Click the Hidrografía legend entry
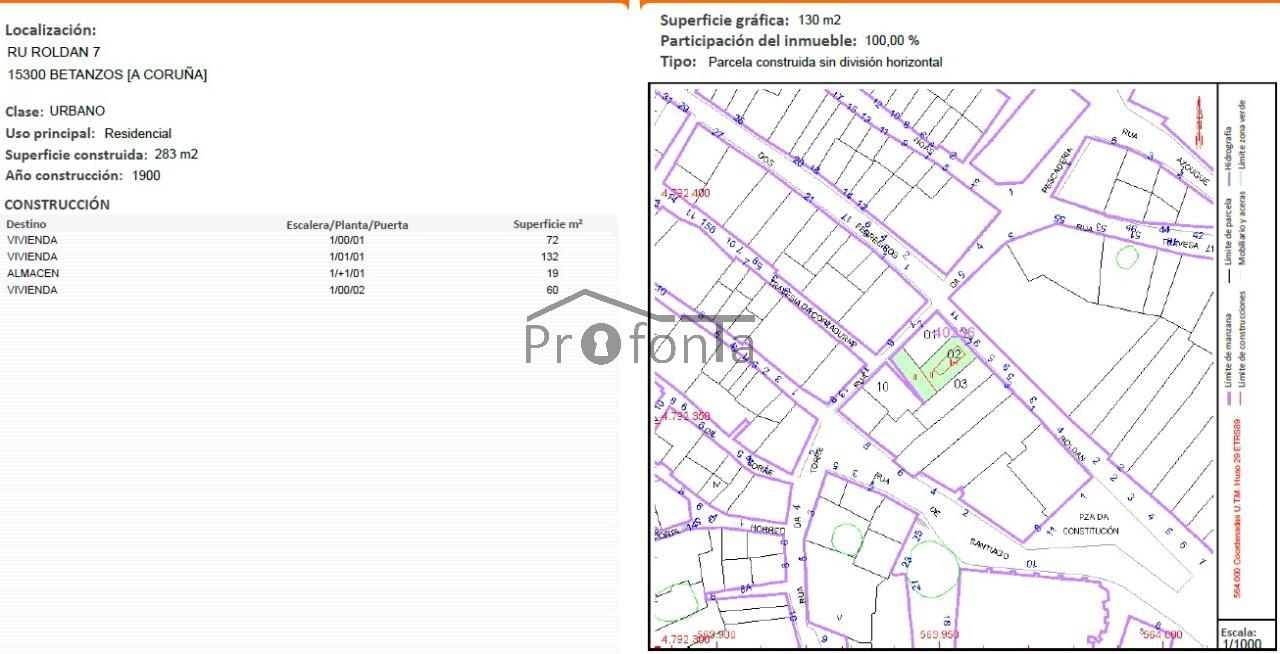 1229,146
